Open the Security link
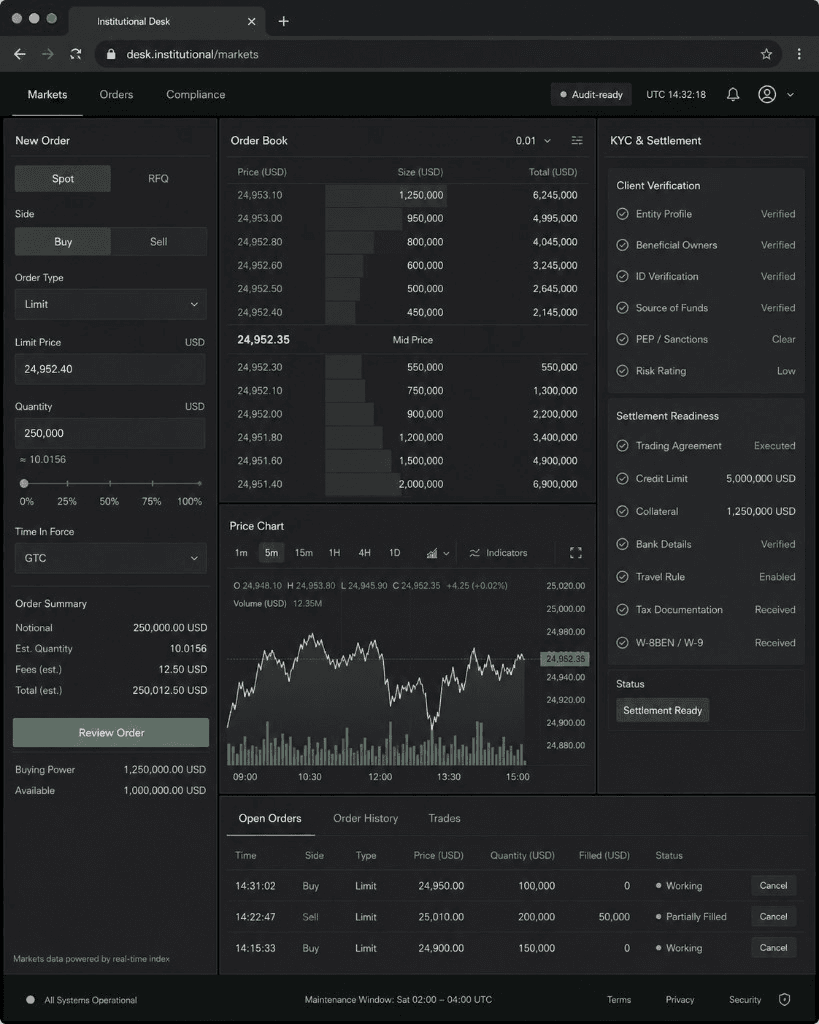Image resolution: width=819 pixels, height=1024 pixels. [x=745, y=1000]
